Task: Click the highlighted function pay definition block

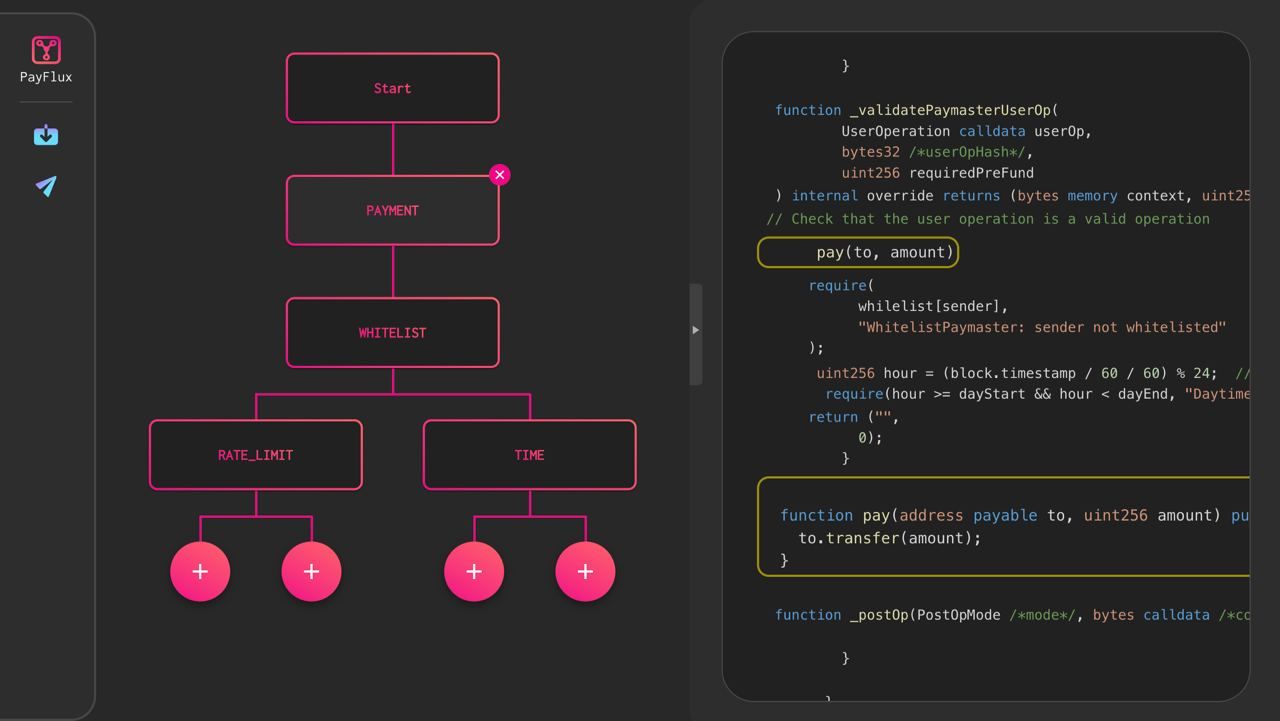Action: tap(1004, 527)
